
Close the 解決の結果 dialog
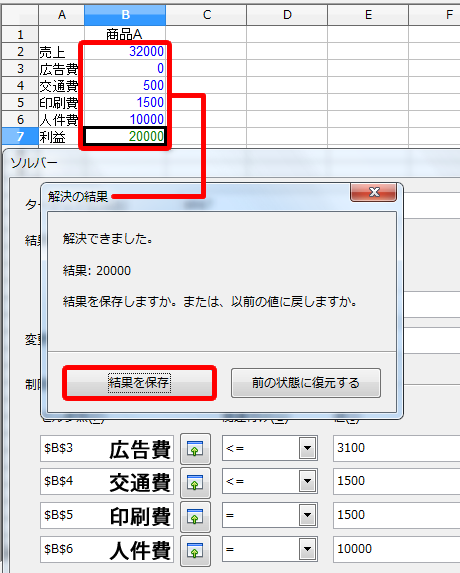tap(373, 192)
